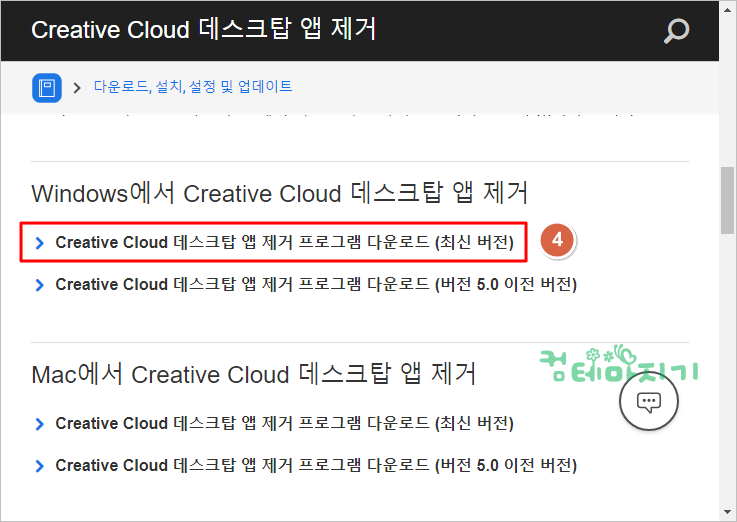The width and height of the screenshot is (737, 522).
Task: Click the vertical scrollbar thumb
Action: pyautogui.click(x=728, y=200)
